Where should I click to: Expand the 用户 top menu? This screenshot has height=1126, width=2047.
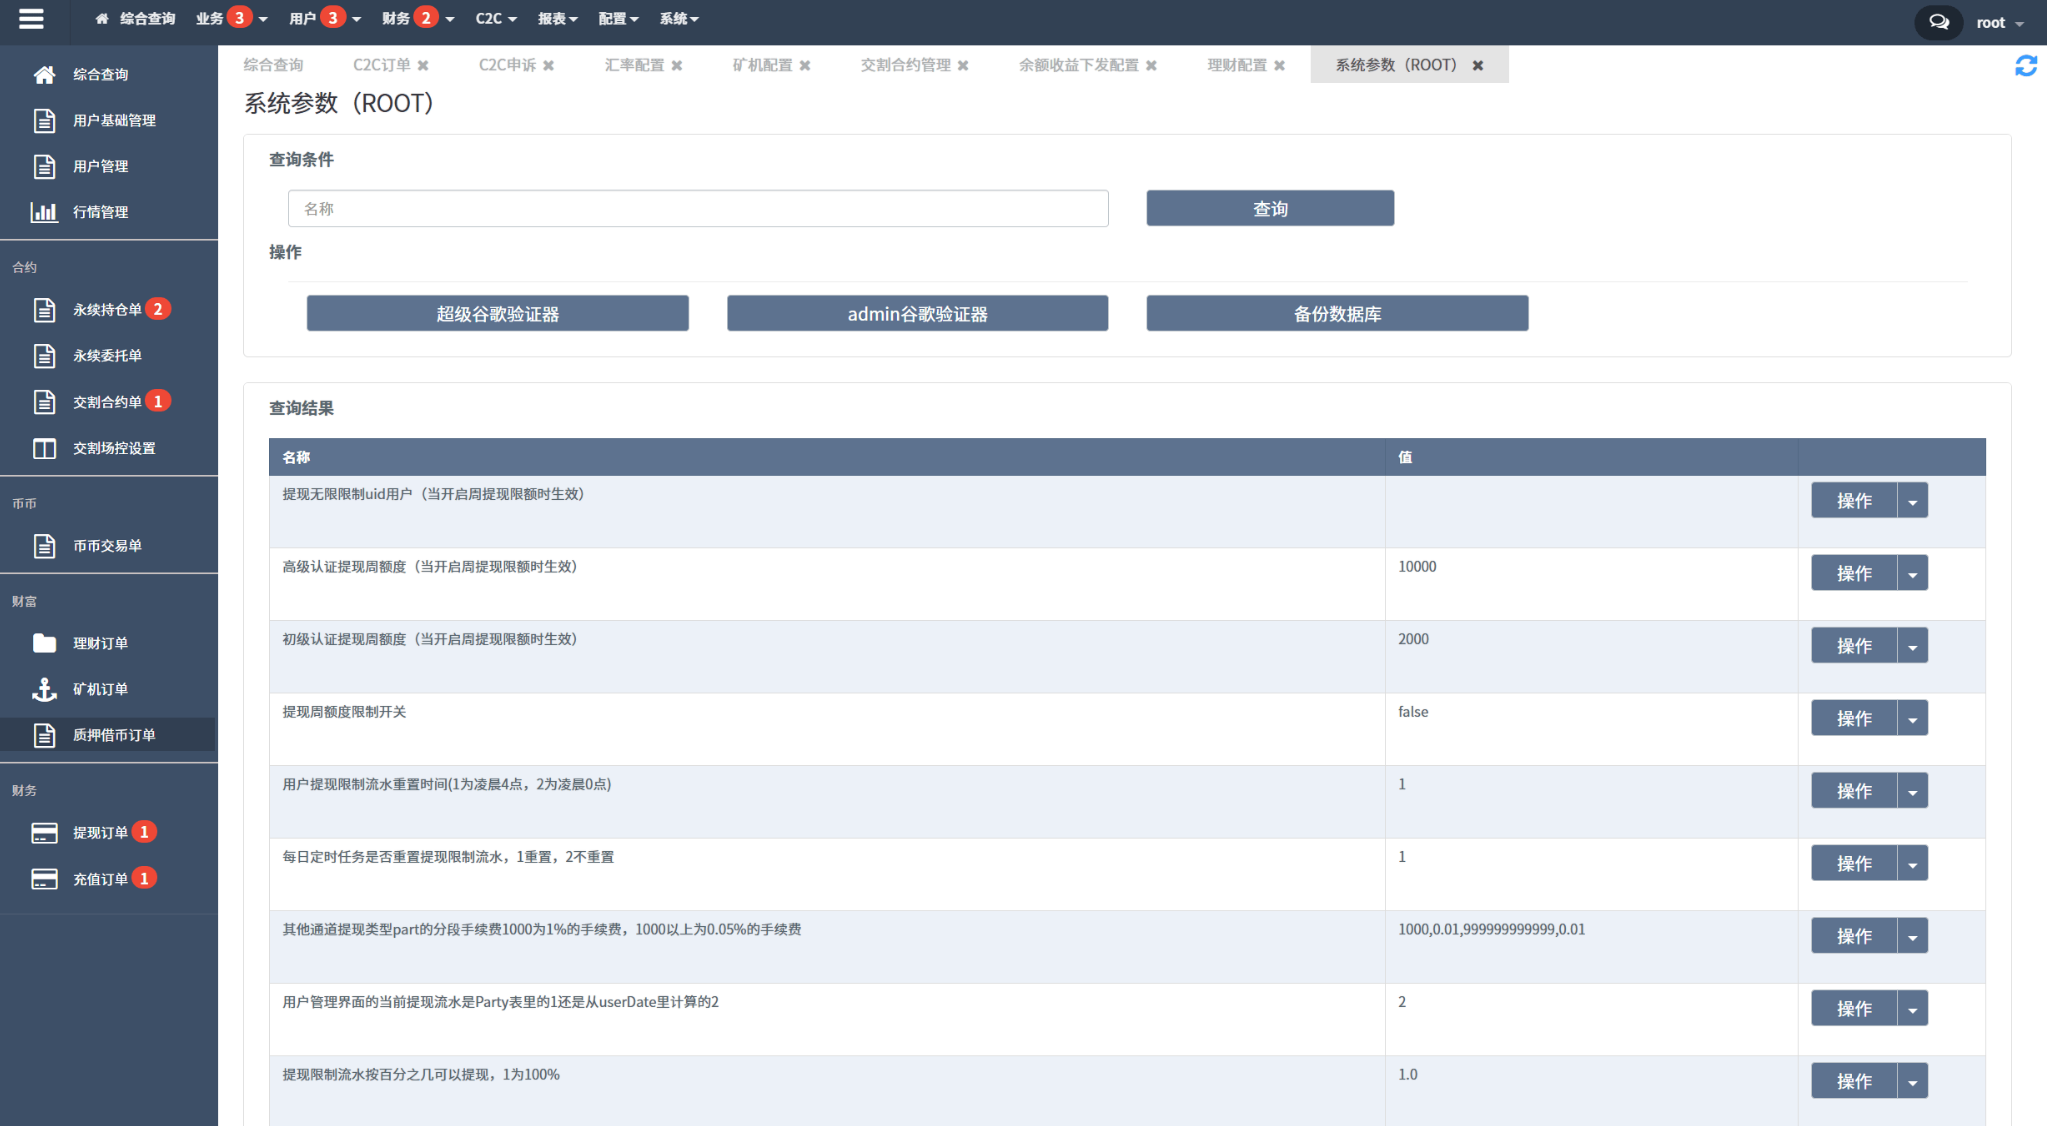click(325, 19)
